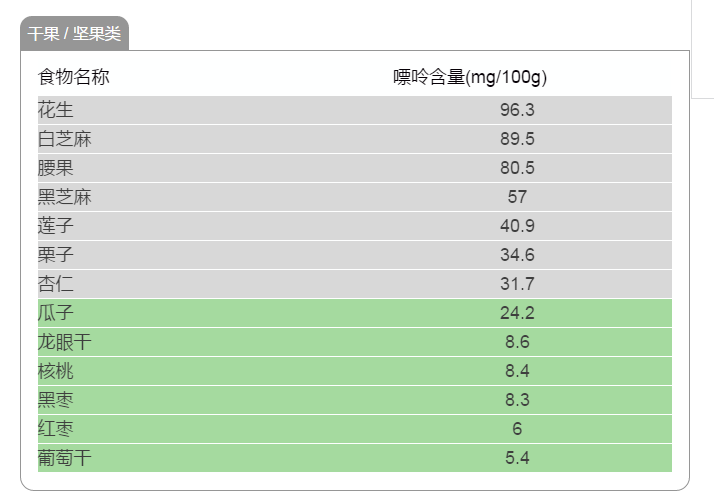
Task: Select the 干果 / 坚果类 tab
Action: [74, 33]
